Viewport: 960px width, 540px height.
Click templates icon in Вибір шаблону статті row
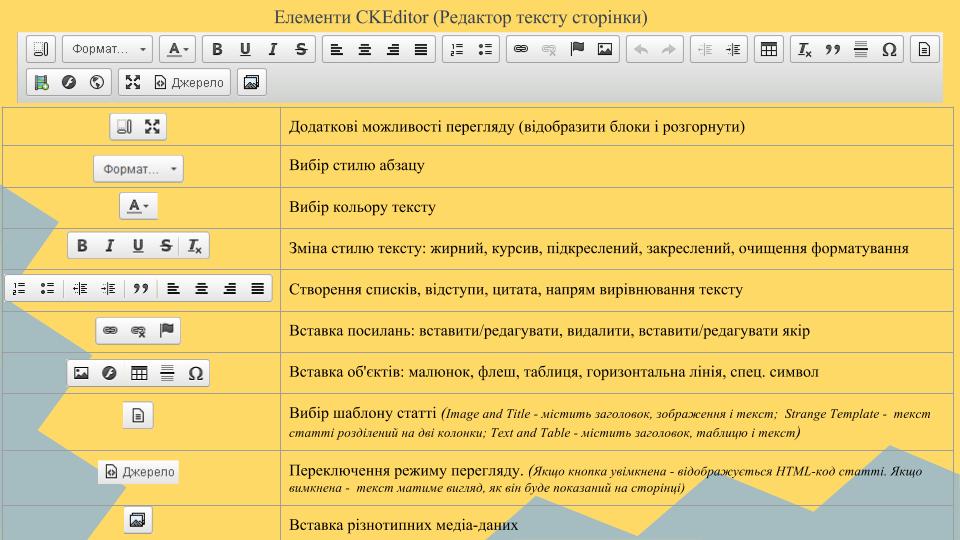138,416
